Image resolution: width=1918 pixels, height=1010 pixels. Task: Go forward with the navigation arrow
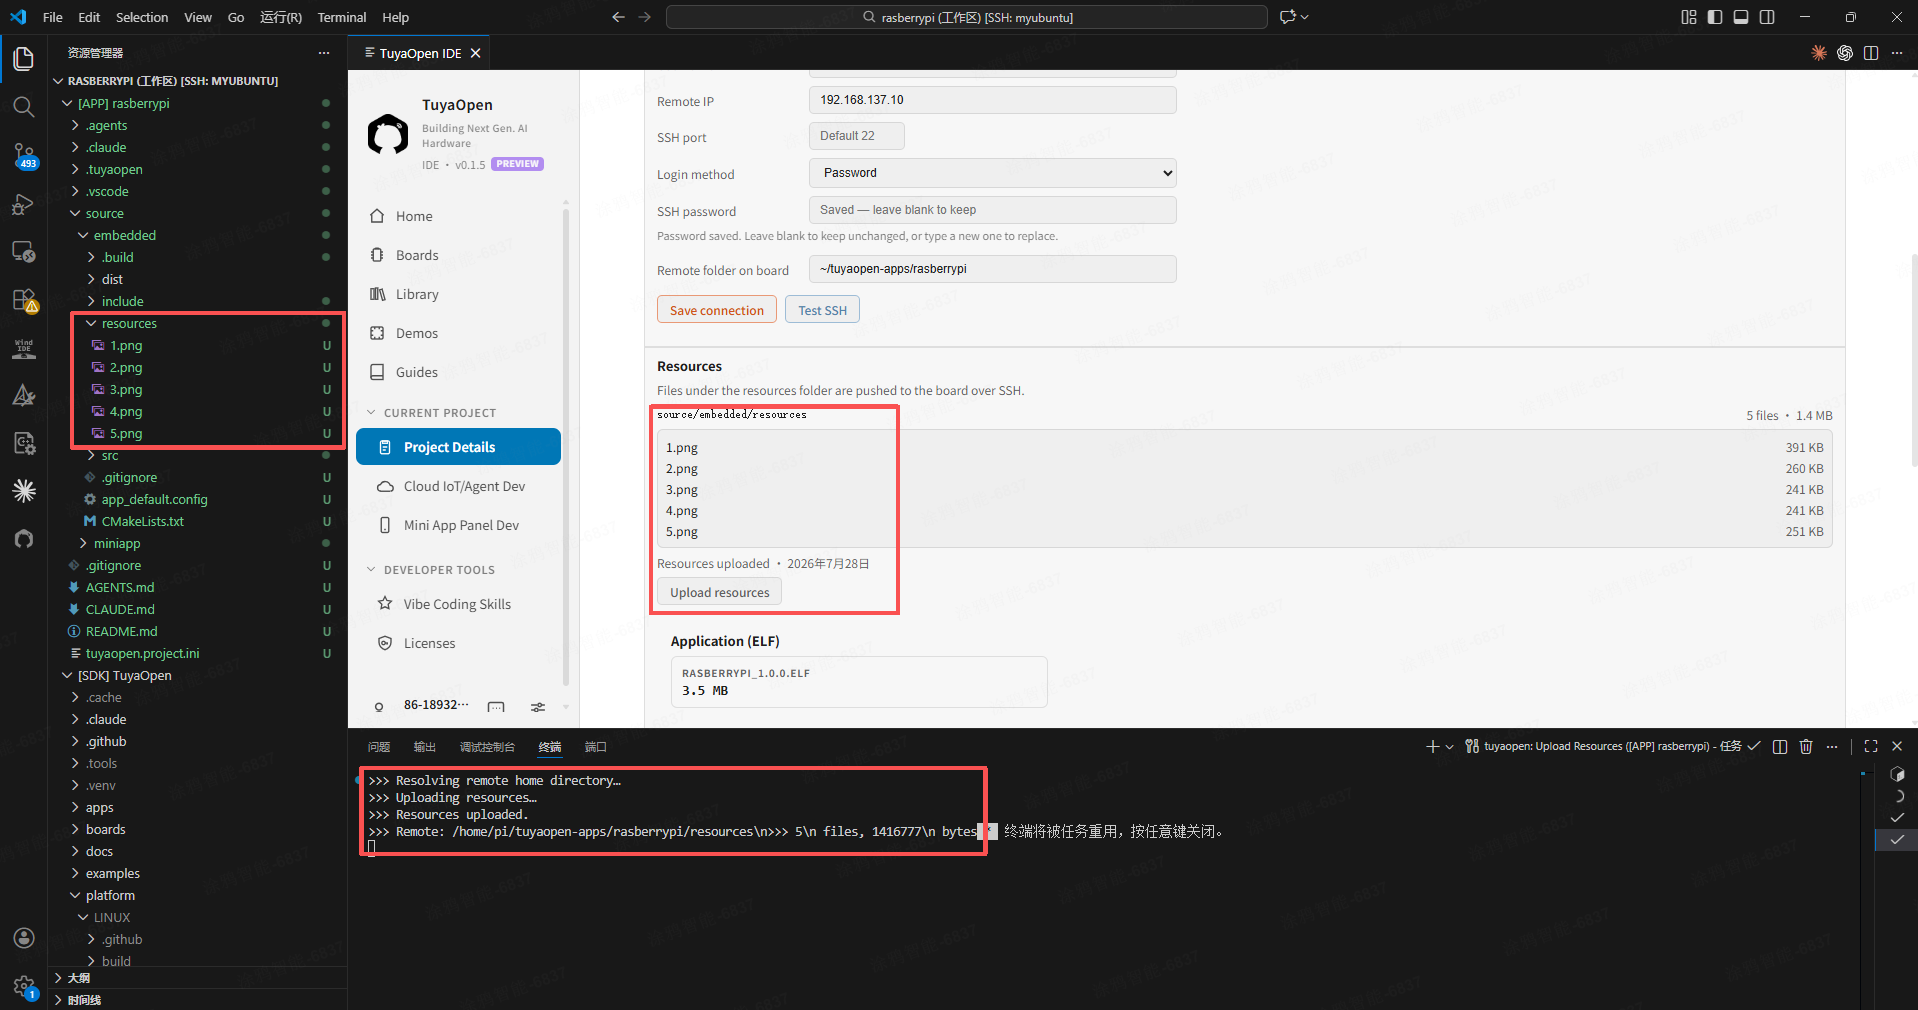(x=644, y=17)
